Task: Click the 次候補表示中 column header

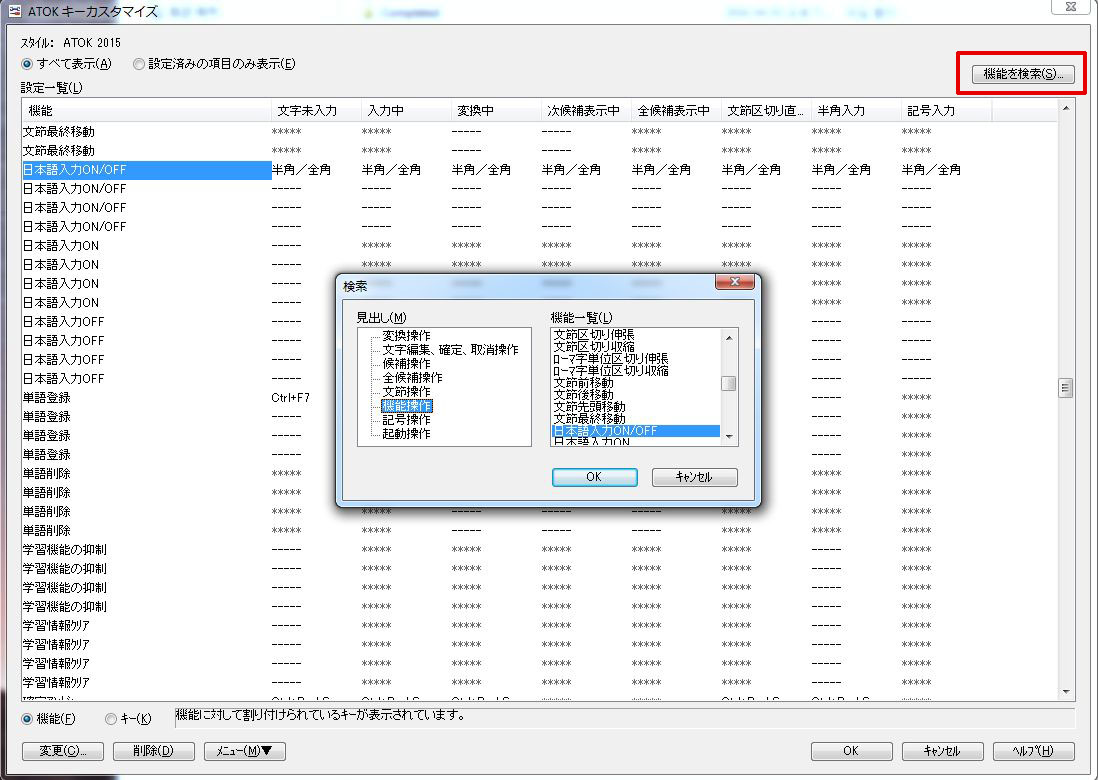Action: (x=586, y=111)
